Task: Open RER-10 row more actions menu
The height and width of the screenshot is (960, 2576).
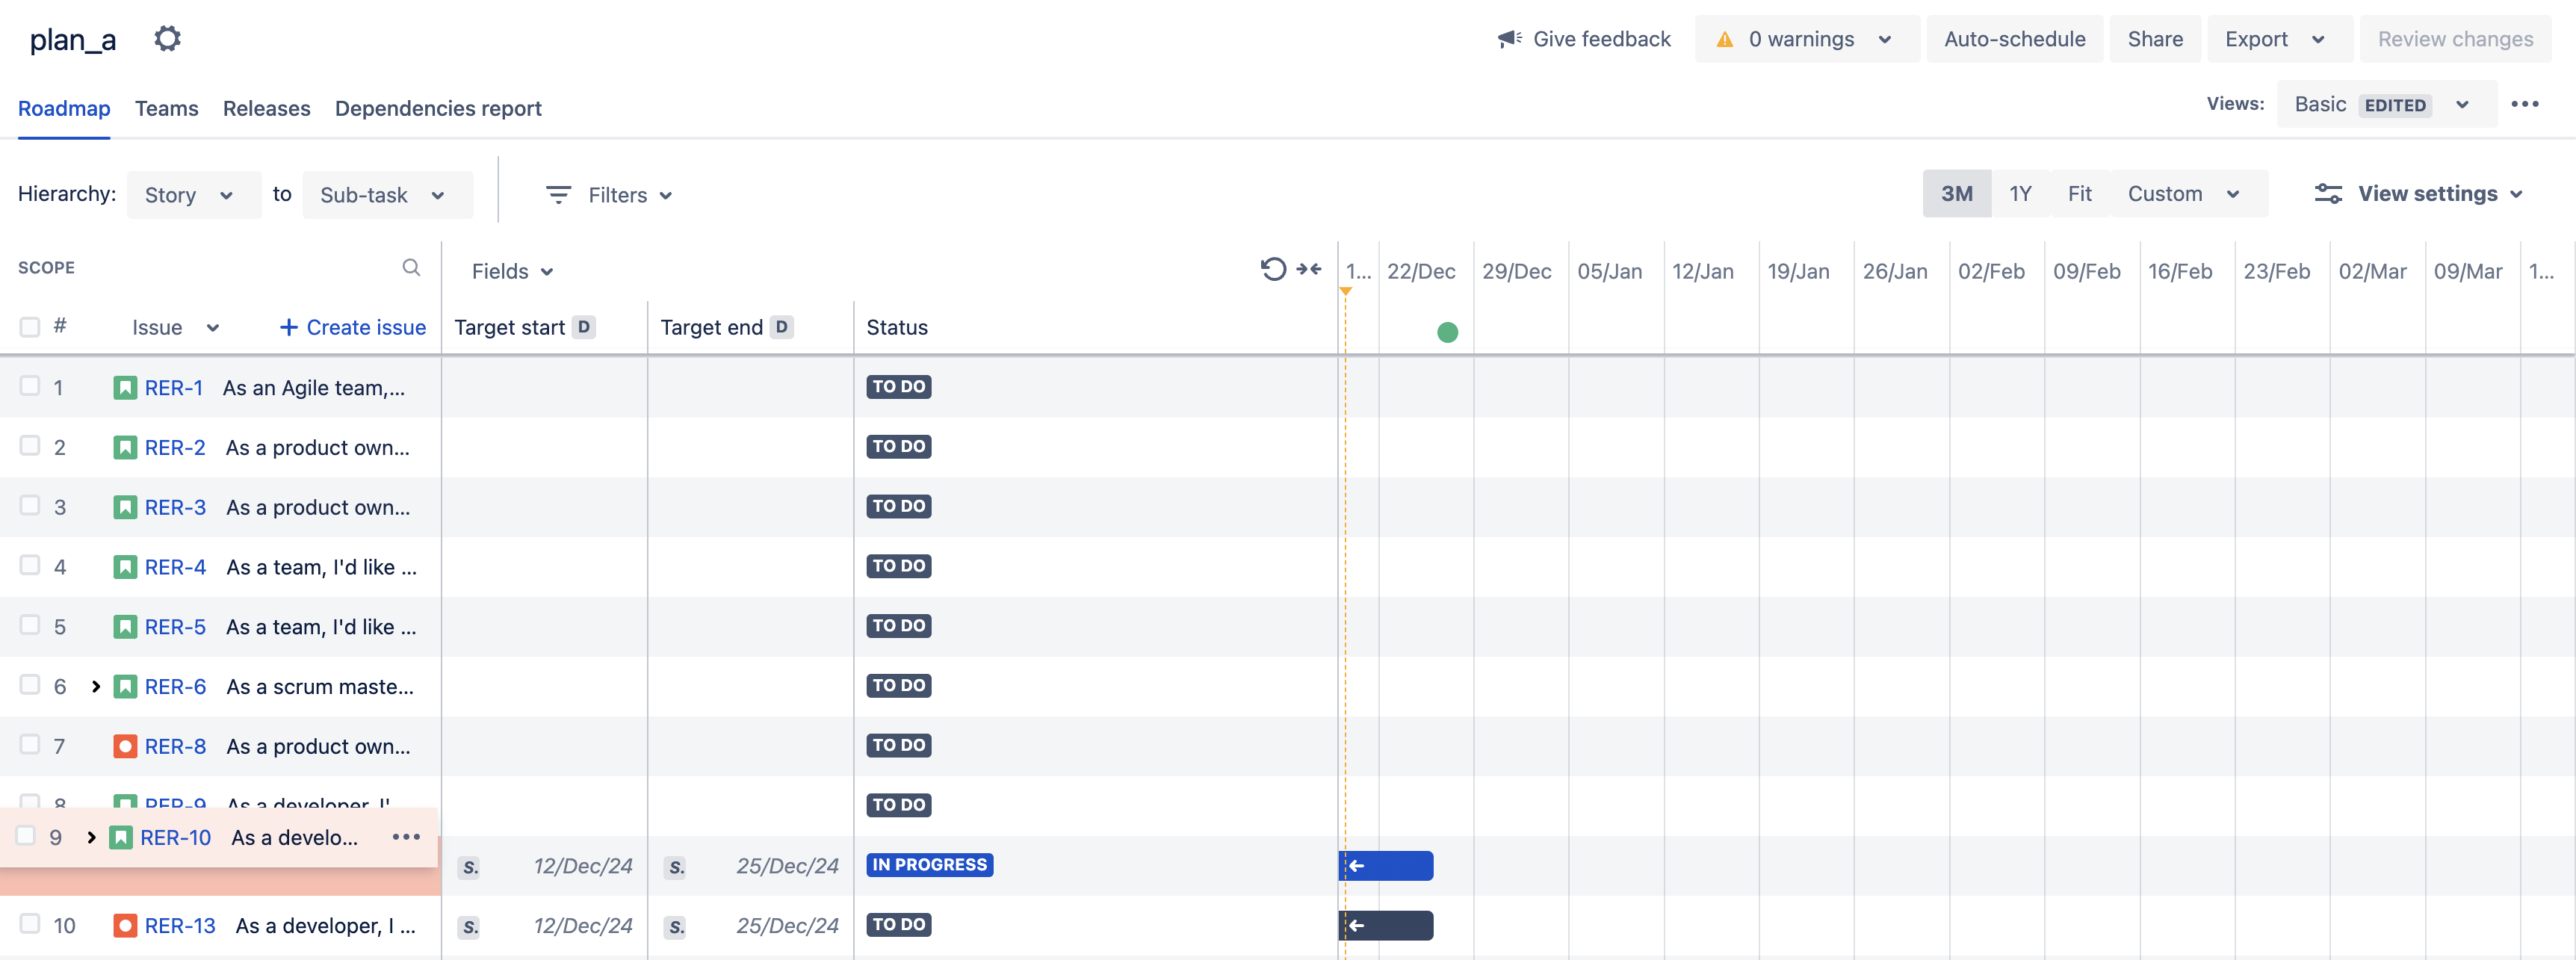Action: 406,837
